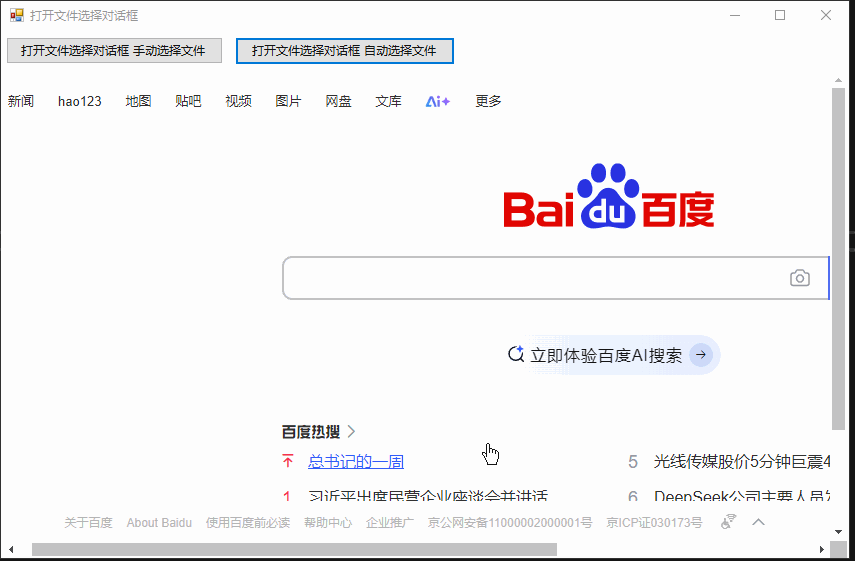Click the vertical scrollbar up arrow
The height and width of the screenshot is (561, 855).
click(839, 81)
